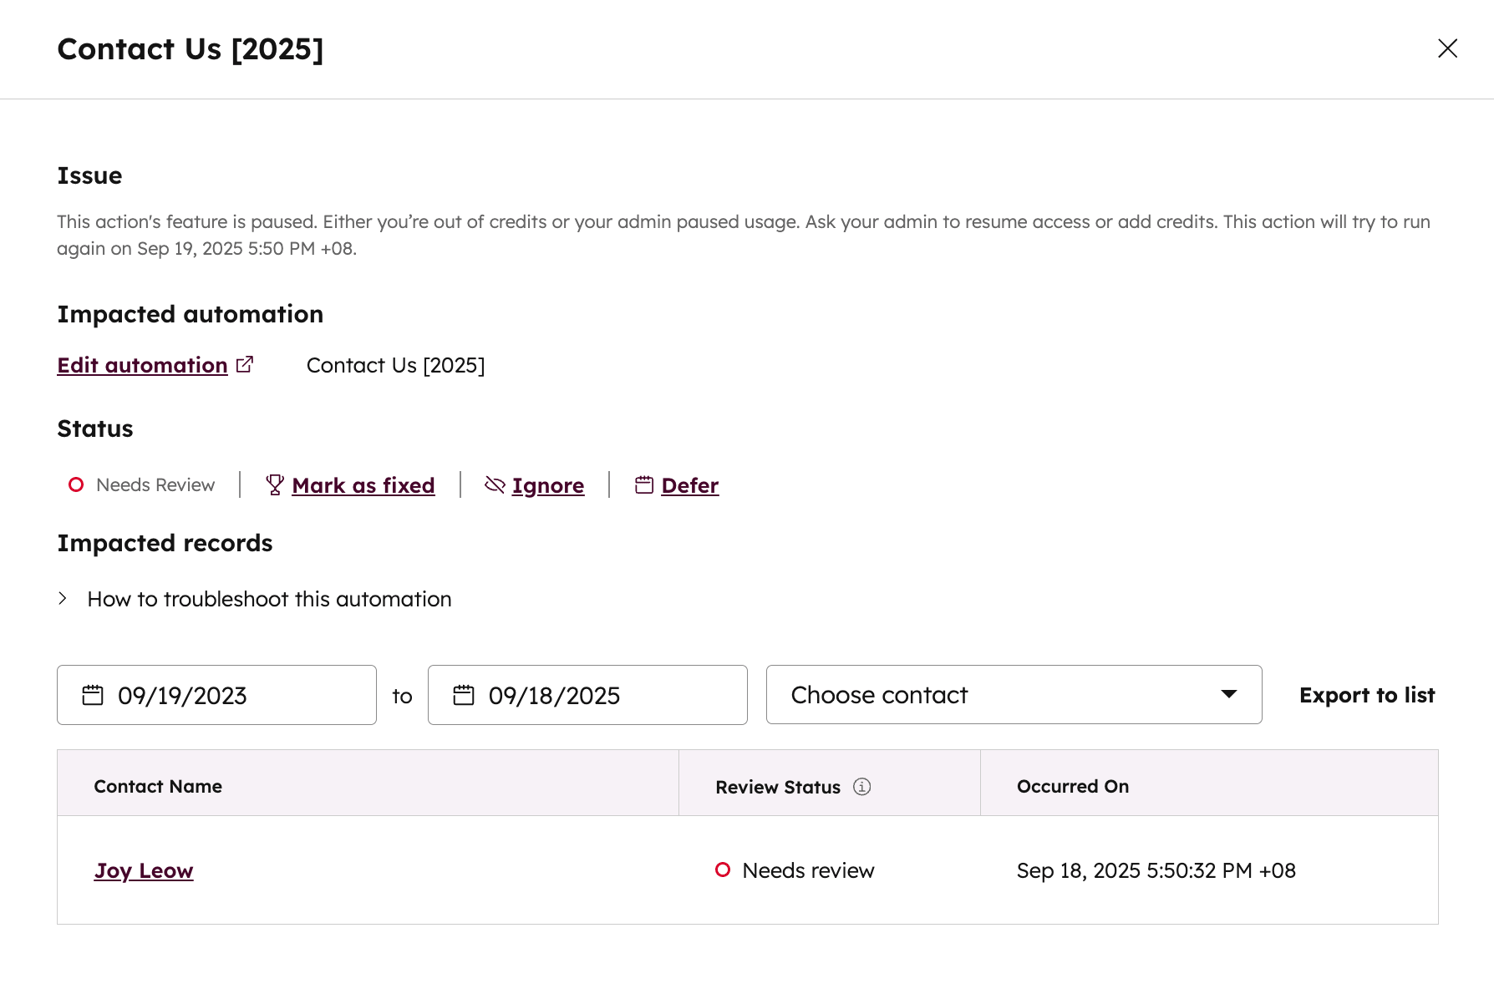Select the Ignore status link
The width and height of the screenshot is (1494, 1004).
click(x=548, y=485)
